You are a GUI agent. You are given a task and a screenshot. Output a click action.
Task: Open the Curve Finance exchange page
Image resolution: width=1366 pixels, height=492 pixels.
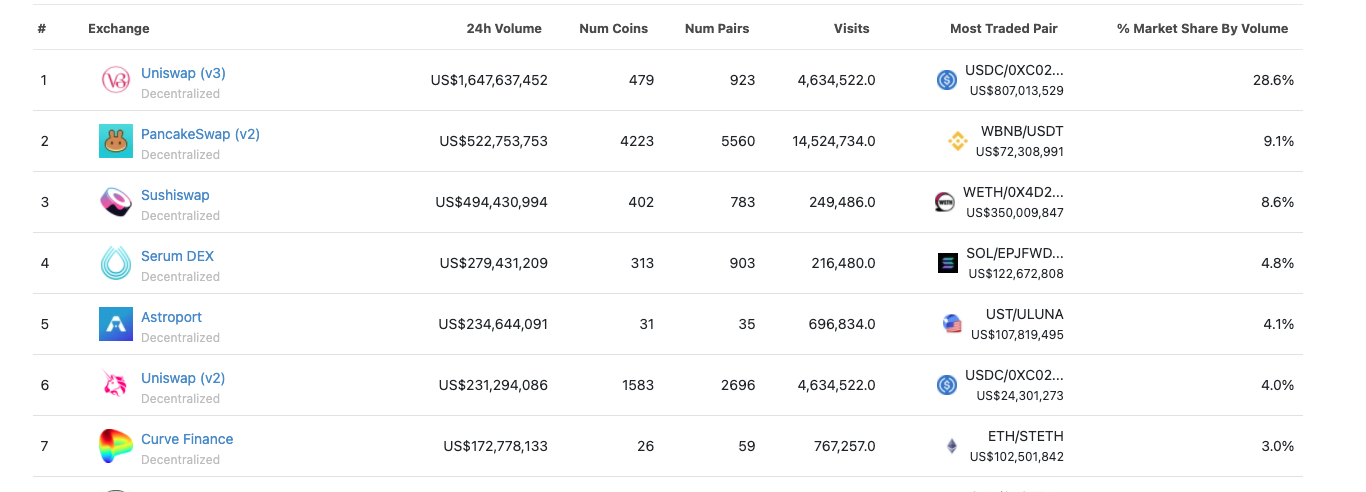[187, 439]
